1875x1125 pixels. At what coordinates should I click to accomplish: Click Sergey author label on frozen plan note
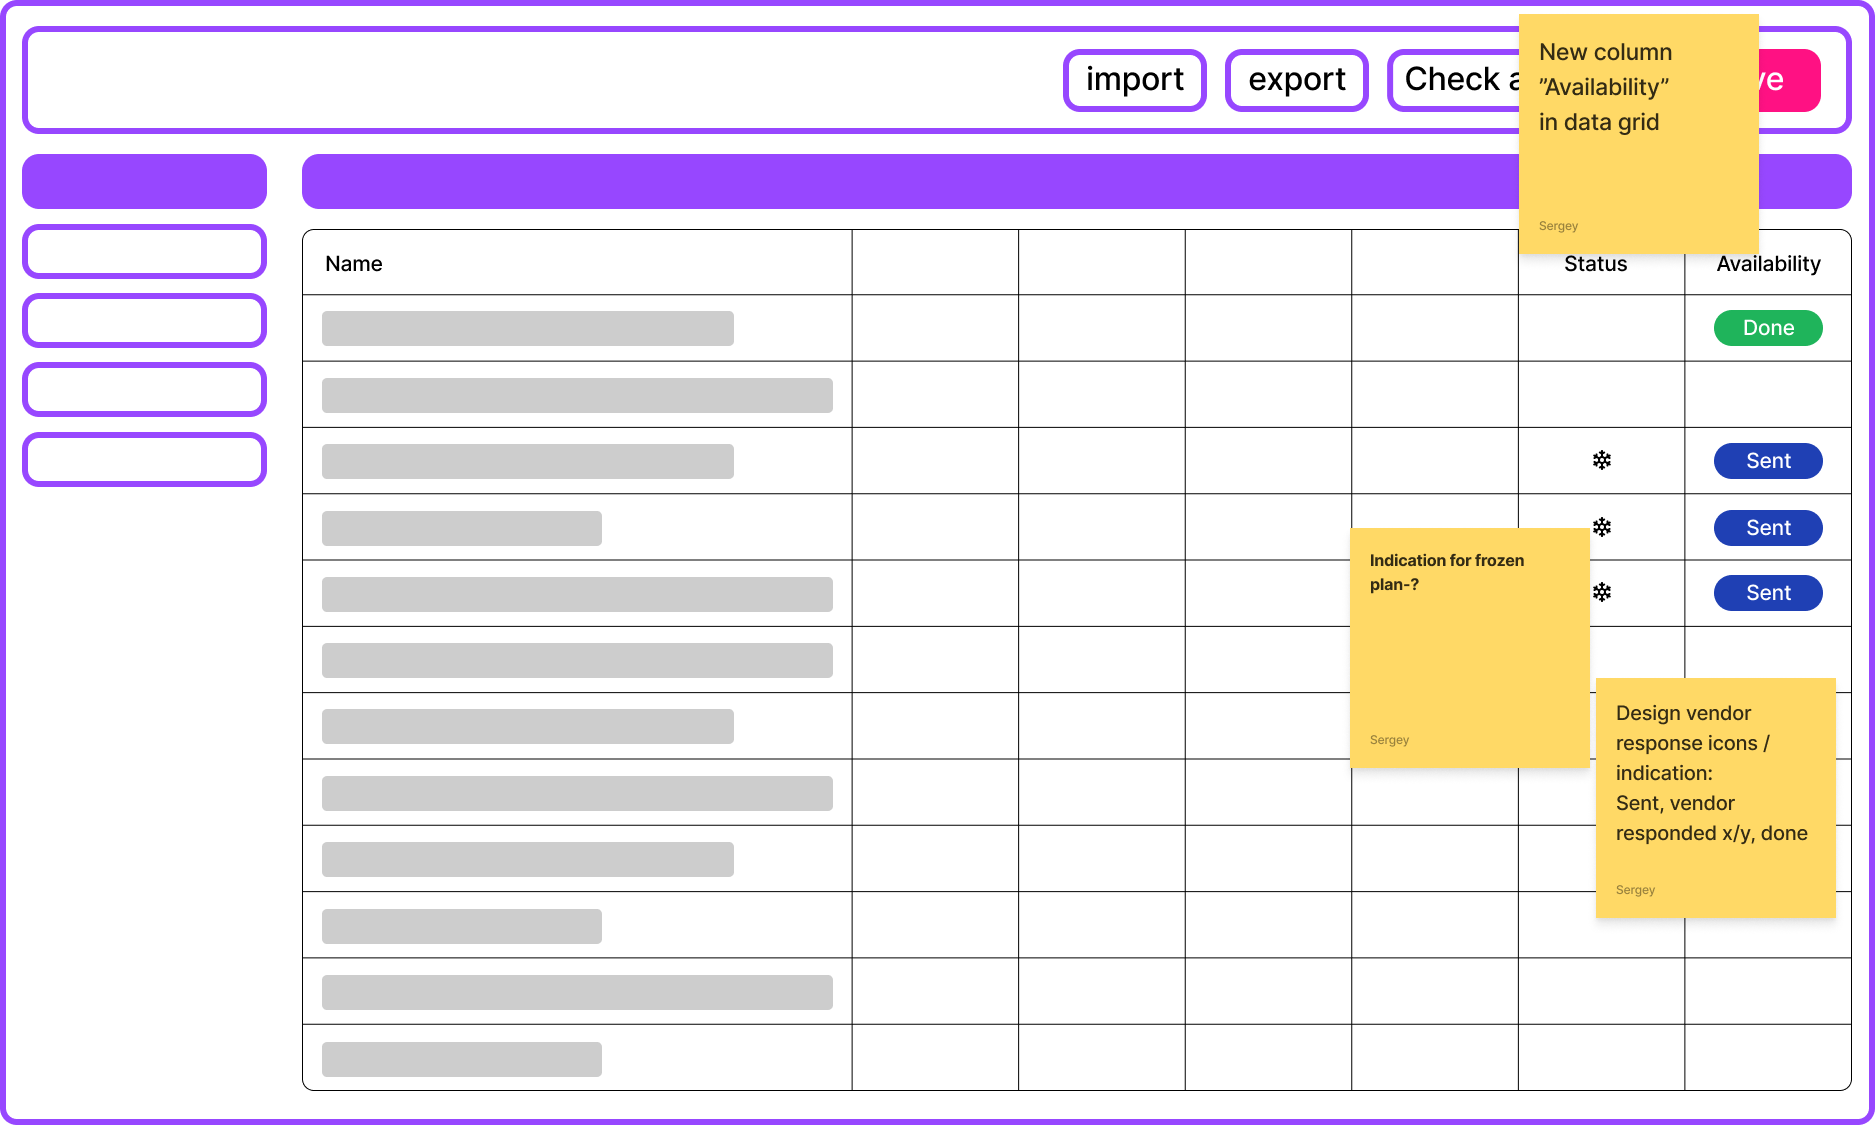click(x=1389, y=740)
